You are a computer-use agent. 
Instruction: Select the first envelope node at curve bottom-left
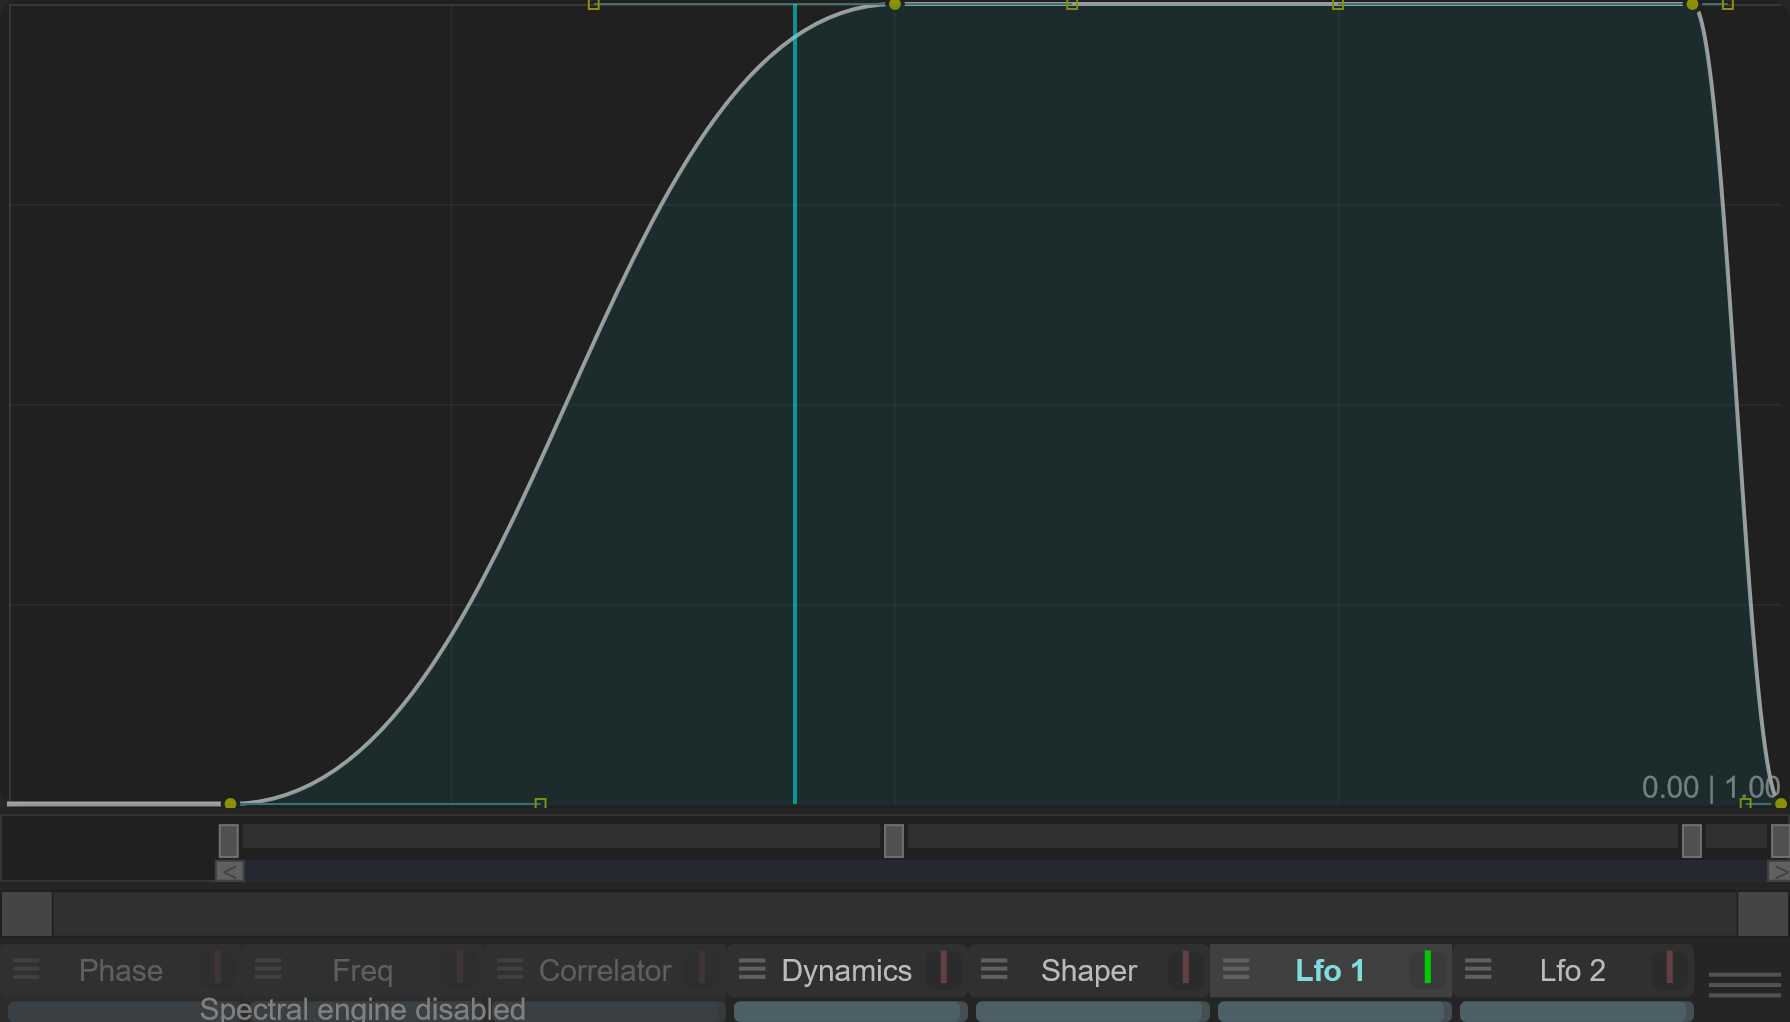point(230,803)
